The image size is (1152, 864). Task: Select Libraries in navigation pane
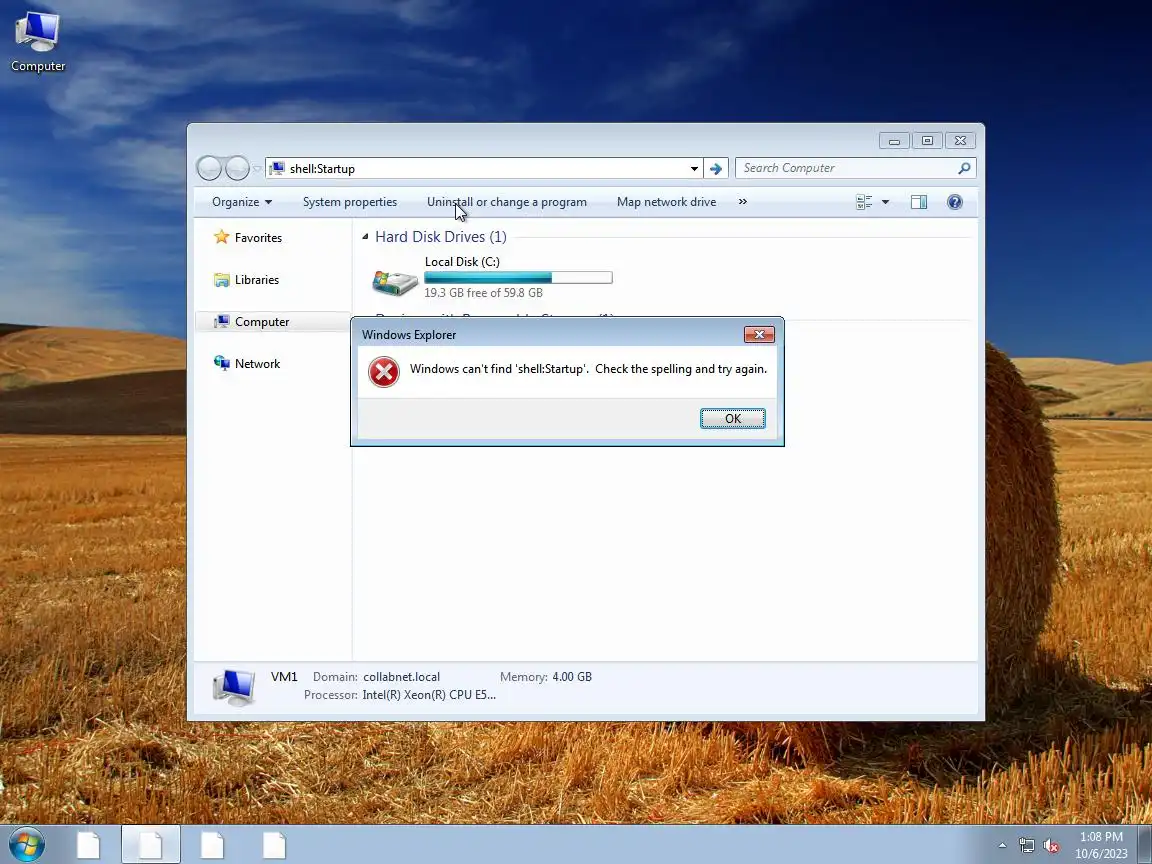[x=256, y=280]
